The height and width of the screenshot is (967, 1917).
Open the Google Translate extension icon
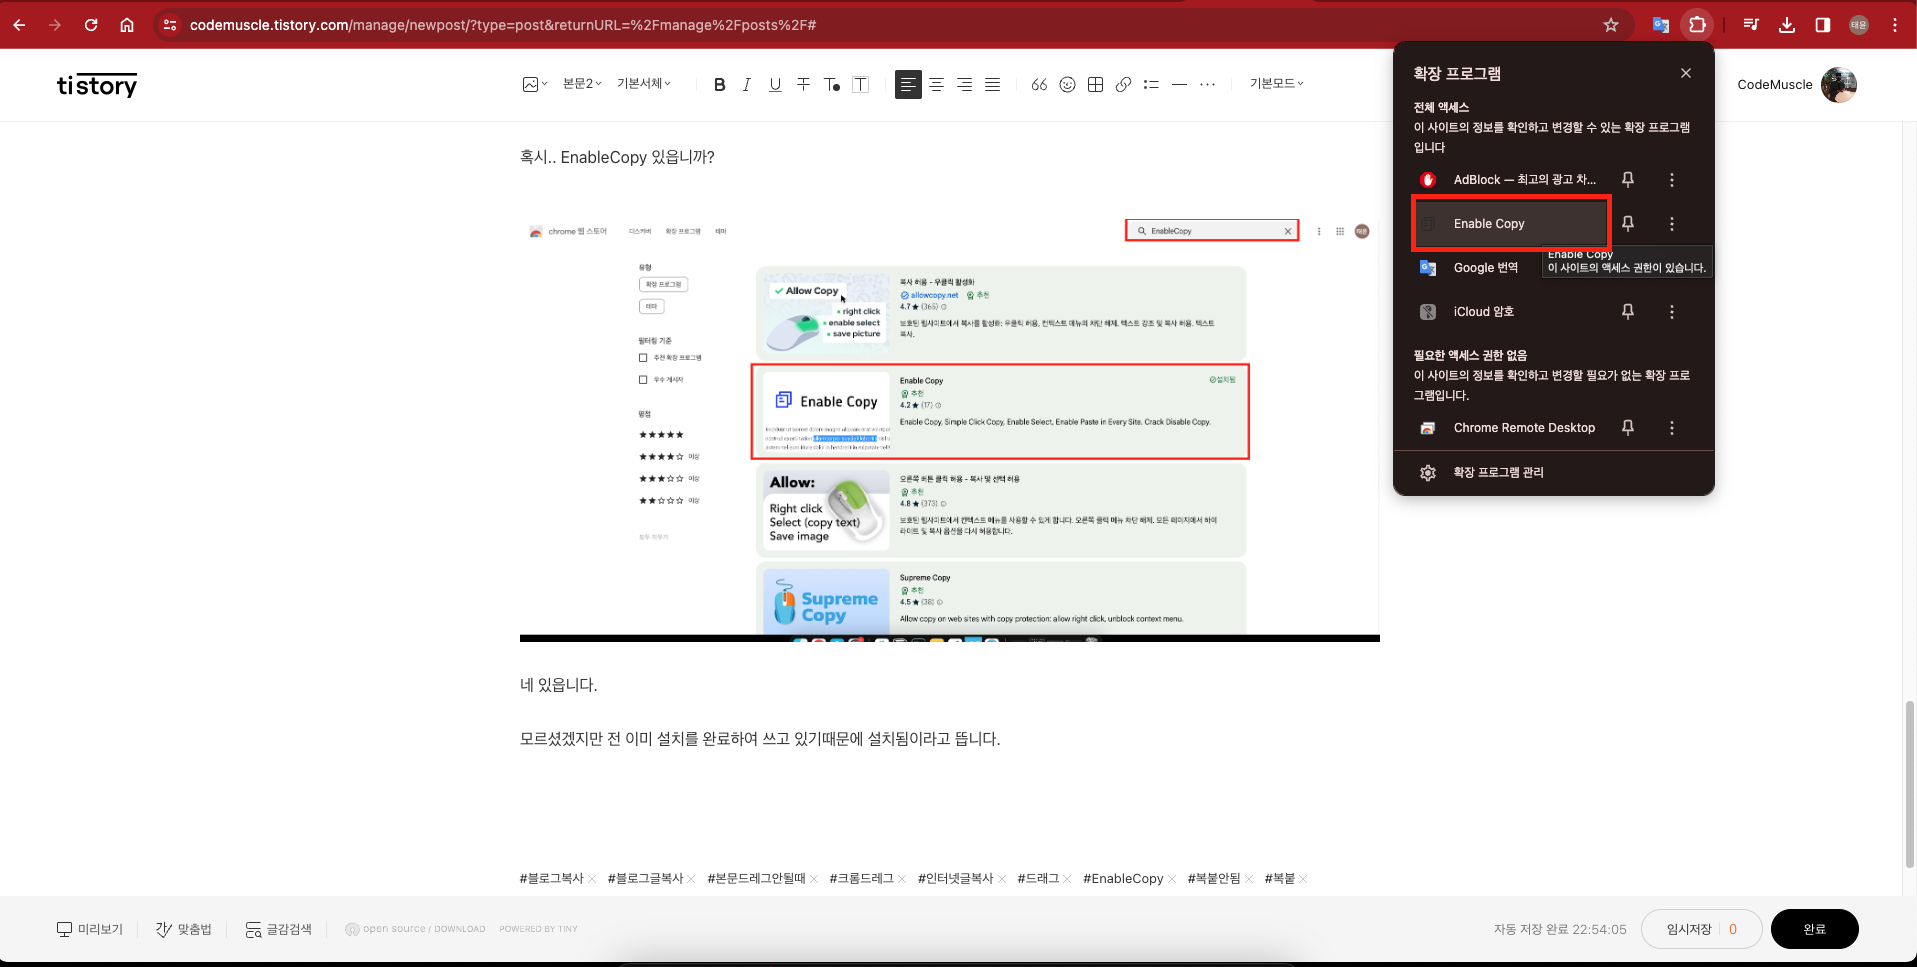1660,25
